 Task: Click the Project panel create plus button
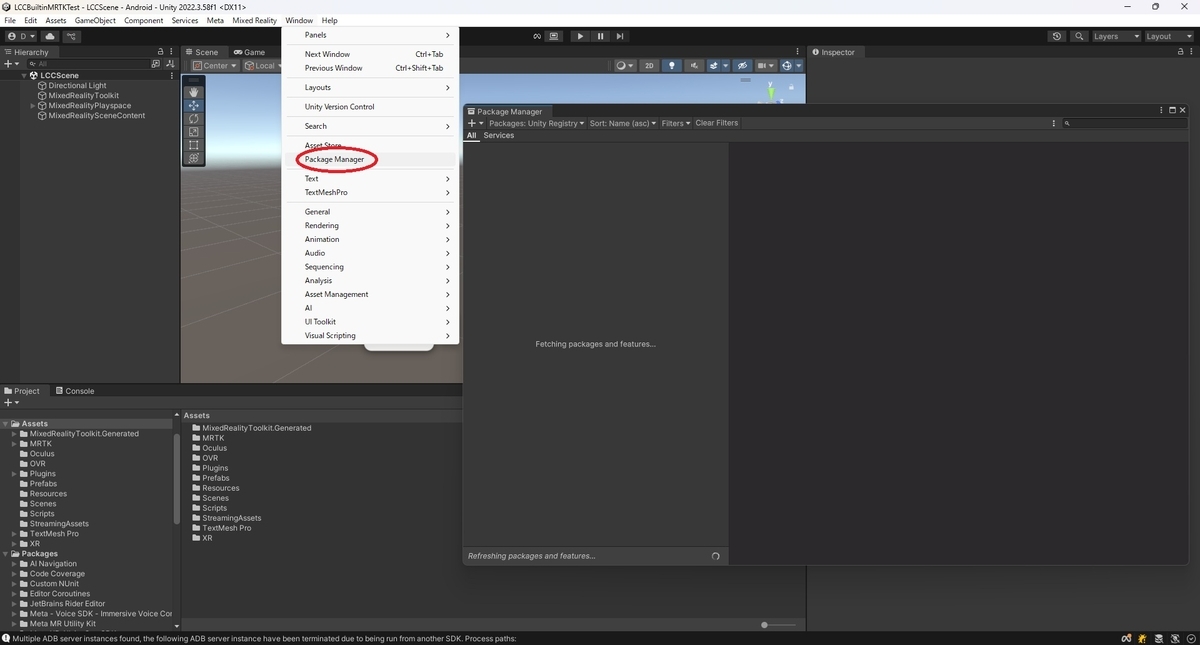pos(11,402)
